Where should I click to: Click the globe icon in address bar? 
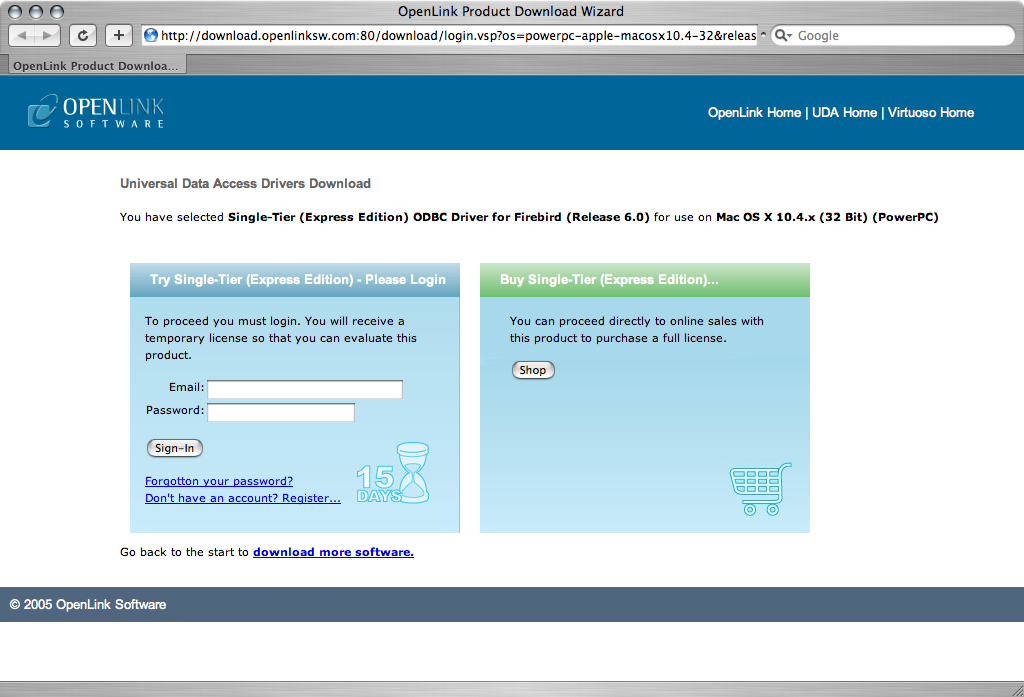[151, 35]
